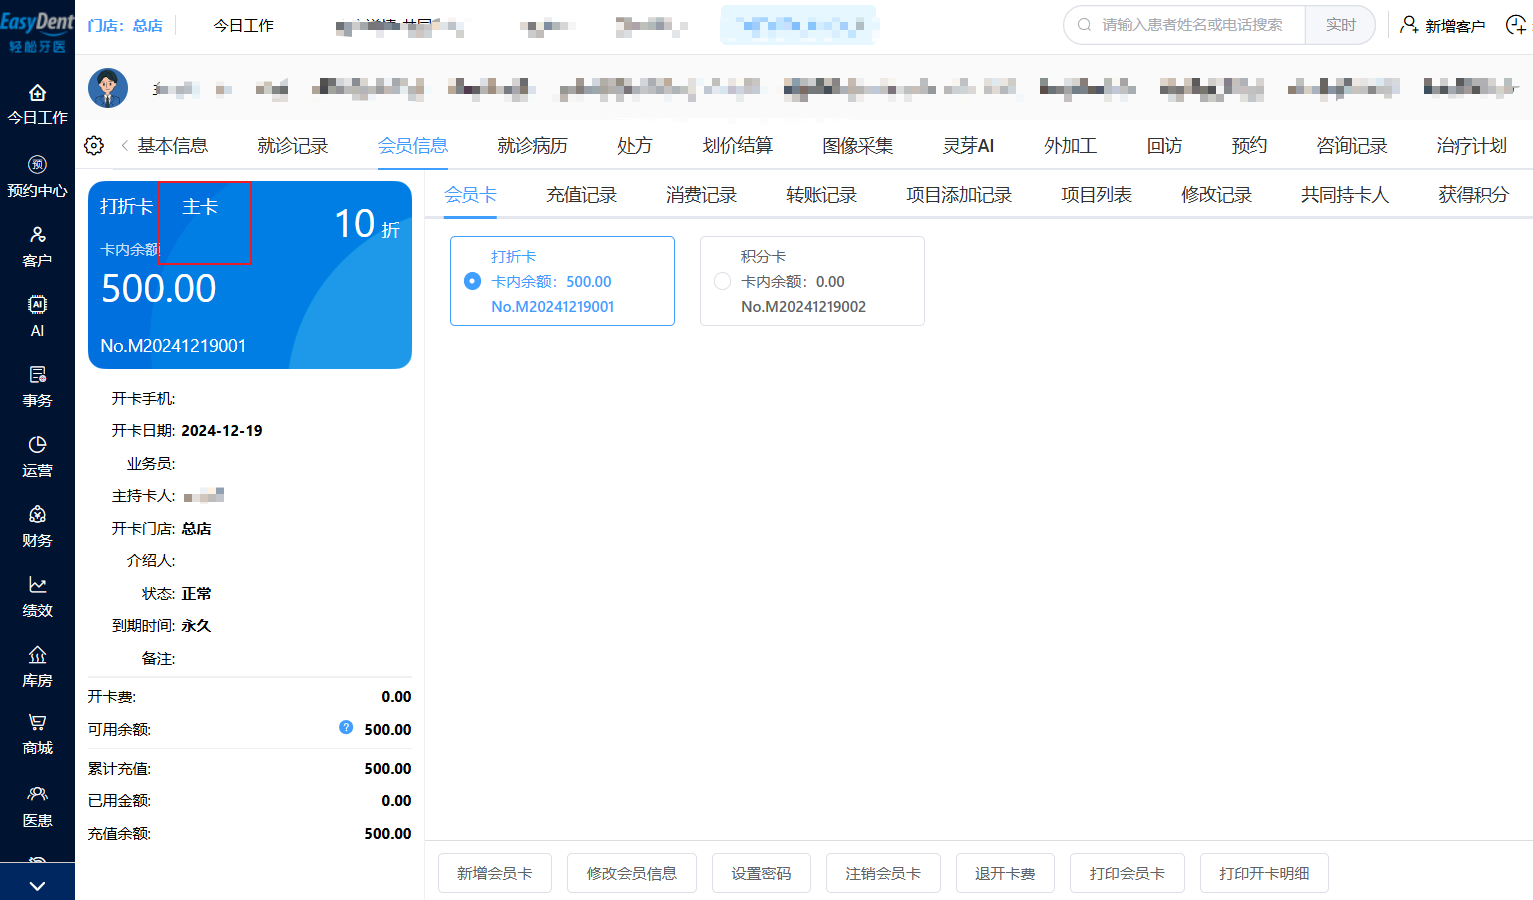Open the 医患 sidebar section

pyautogui.click(x=37, y=807)
